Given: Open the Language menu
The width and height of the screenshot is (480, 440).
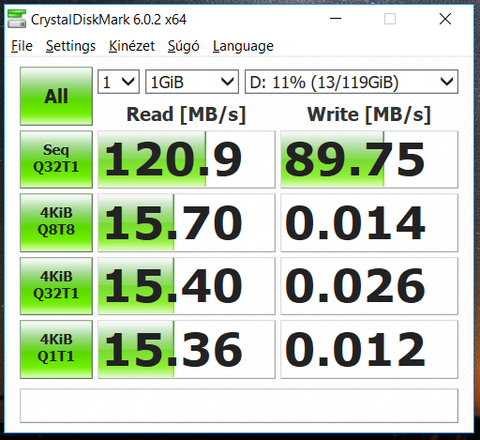Looking at the screenshot, I should 243,46.
